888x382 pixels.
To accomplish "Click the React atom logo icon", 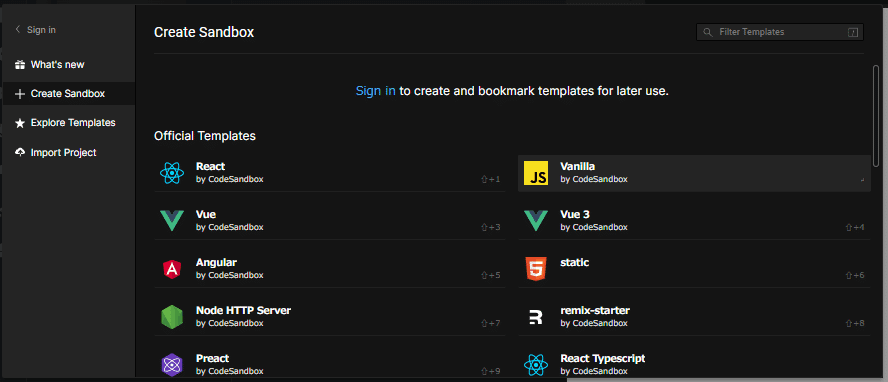I will 172,173.
